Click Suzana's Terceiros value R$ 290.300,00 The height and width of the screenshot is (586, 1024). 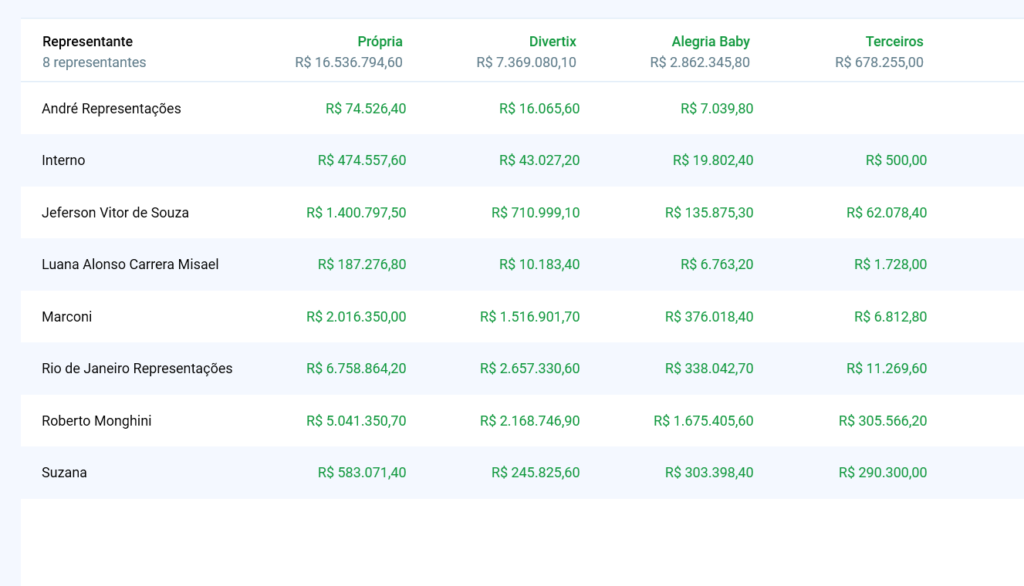click(x=883, y=473)
